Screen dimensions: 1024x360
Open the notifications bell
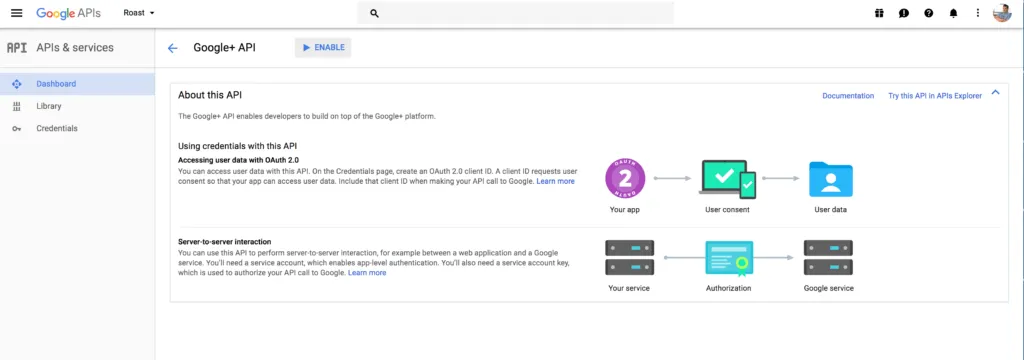point(953,13)
